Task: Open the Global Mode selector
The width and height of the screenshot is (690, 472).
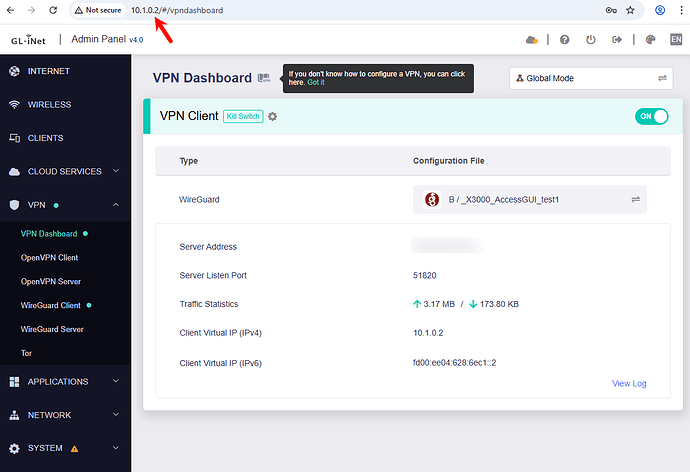Action: click(x=591, y=78)
